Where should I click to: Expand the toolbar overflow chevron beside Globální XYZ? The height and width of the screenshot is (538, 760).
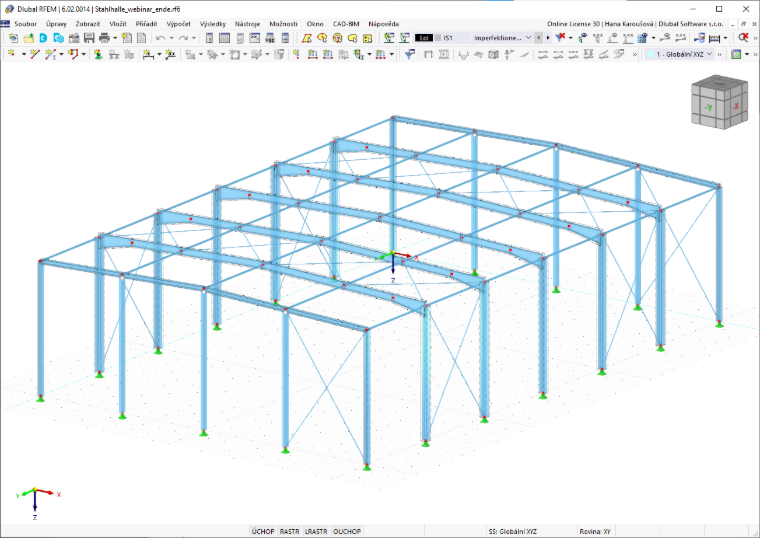tap(720, 54)
